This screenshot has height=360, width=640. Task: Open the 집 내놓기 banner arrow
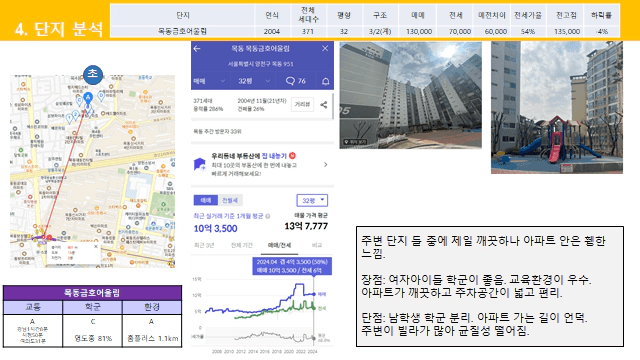coord(325,164)
